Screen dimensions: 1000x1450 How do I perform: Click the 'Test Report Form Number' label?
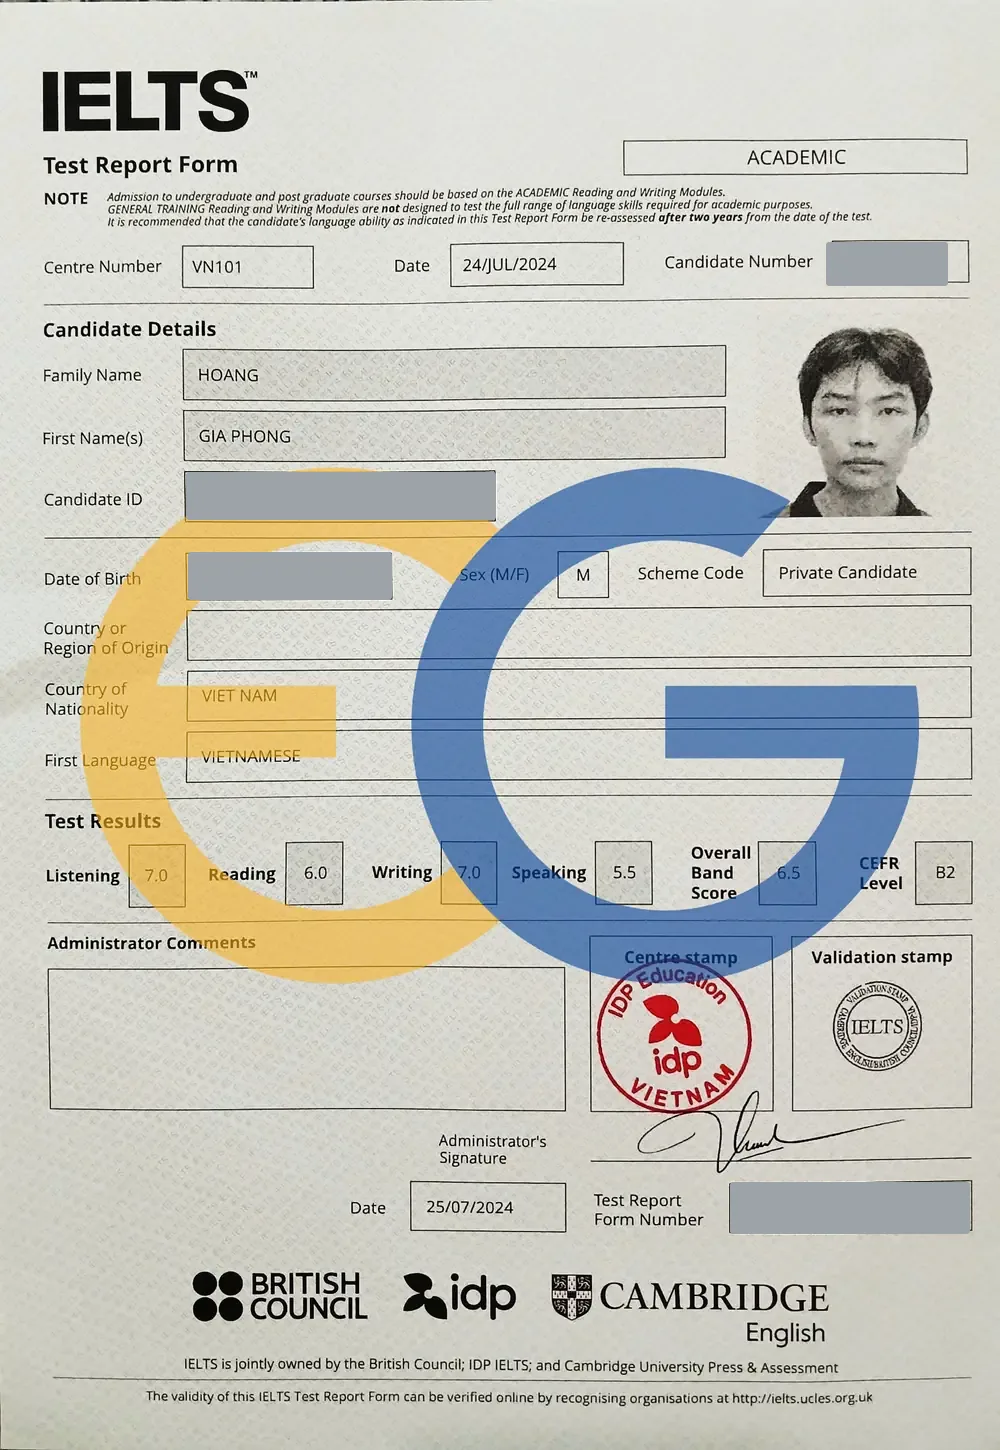[x=648, y=1210]
